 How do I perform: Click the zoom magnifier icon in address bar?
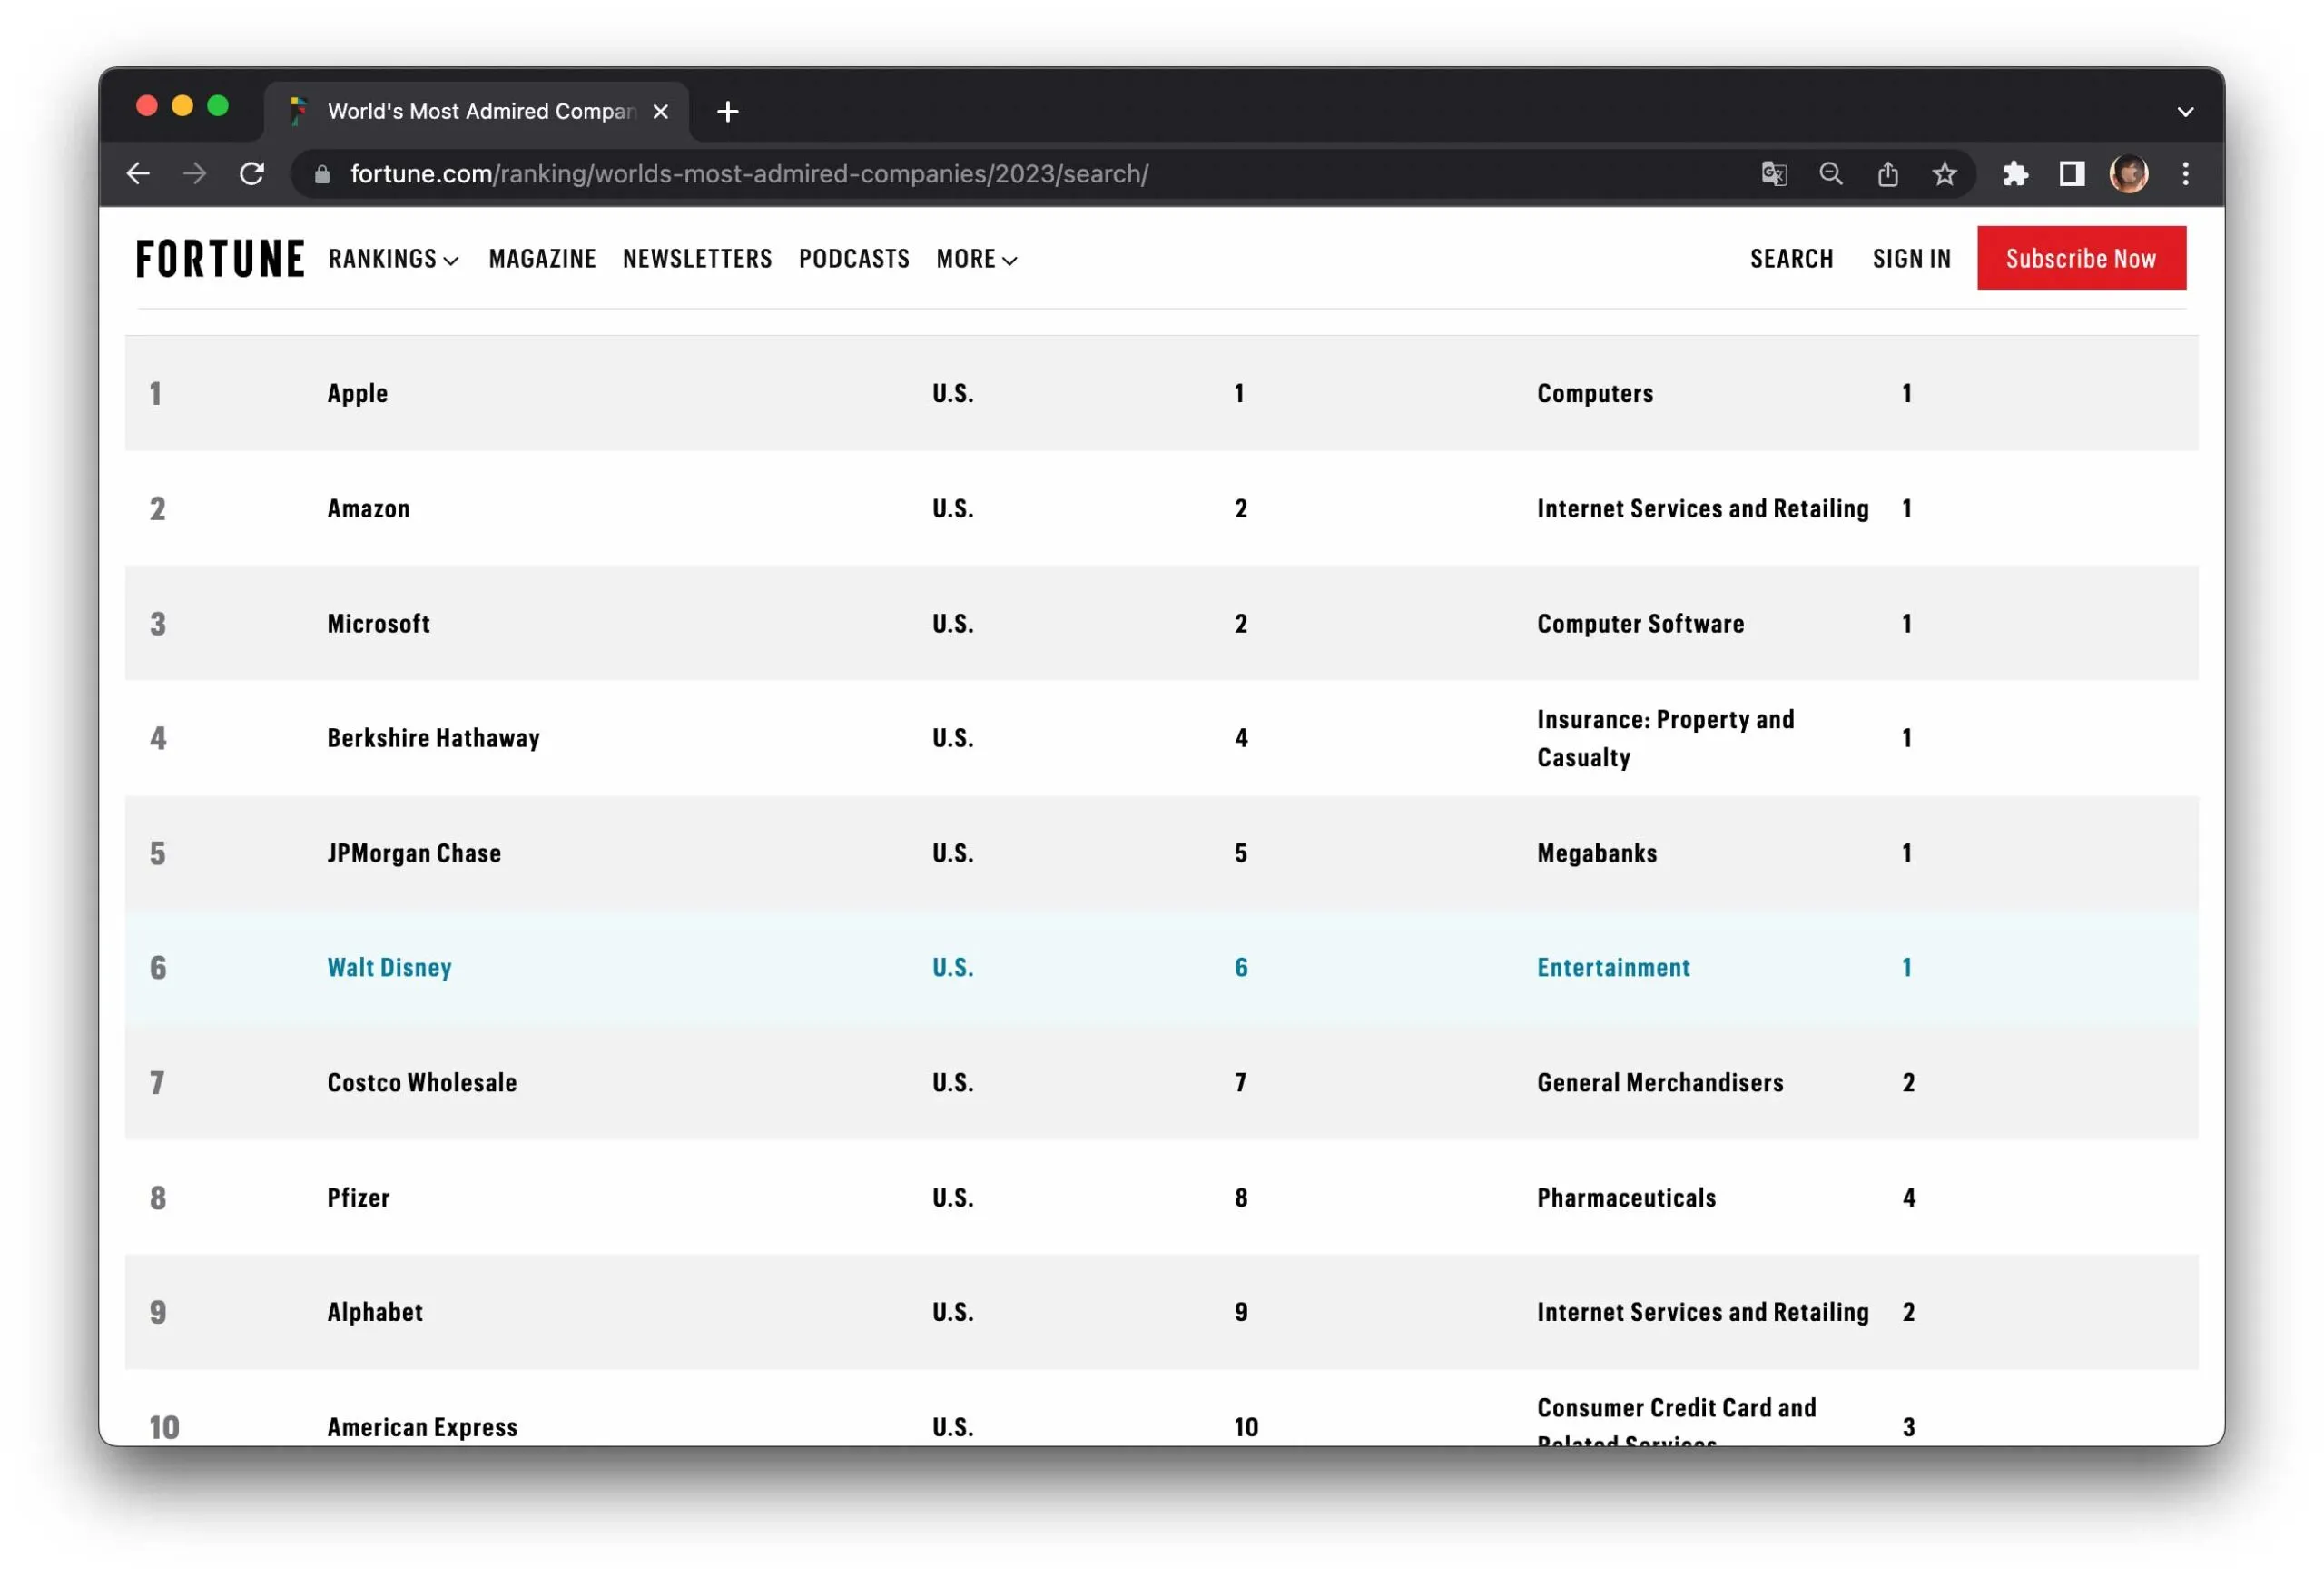[1830, 174]
